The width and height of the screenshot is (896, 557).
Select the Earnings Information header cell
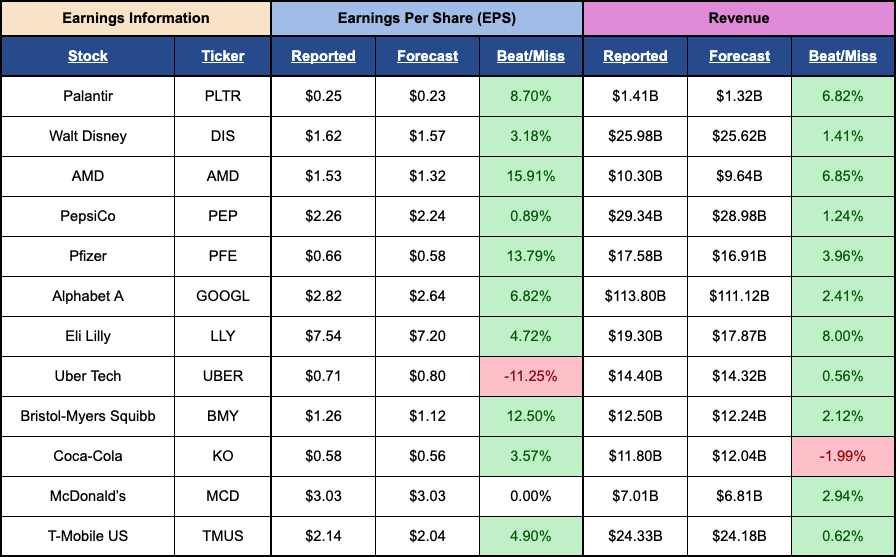coord(136,18)
